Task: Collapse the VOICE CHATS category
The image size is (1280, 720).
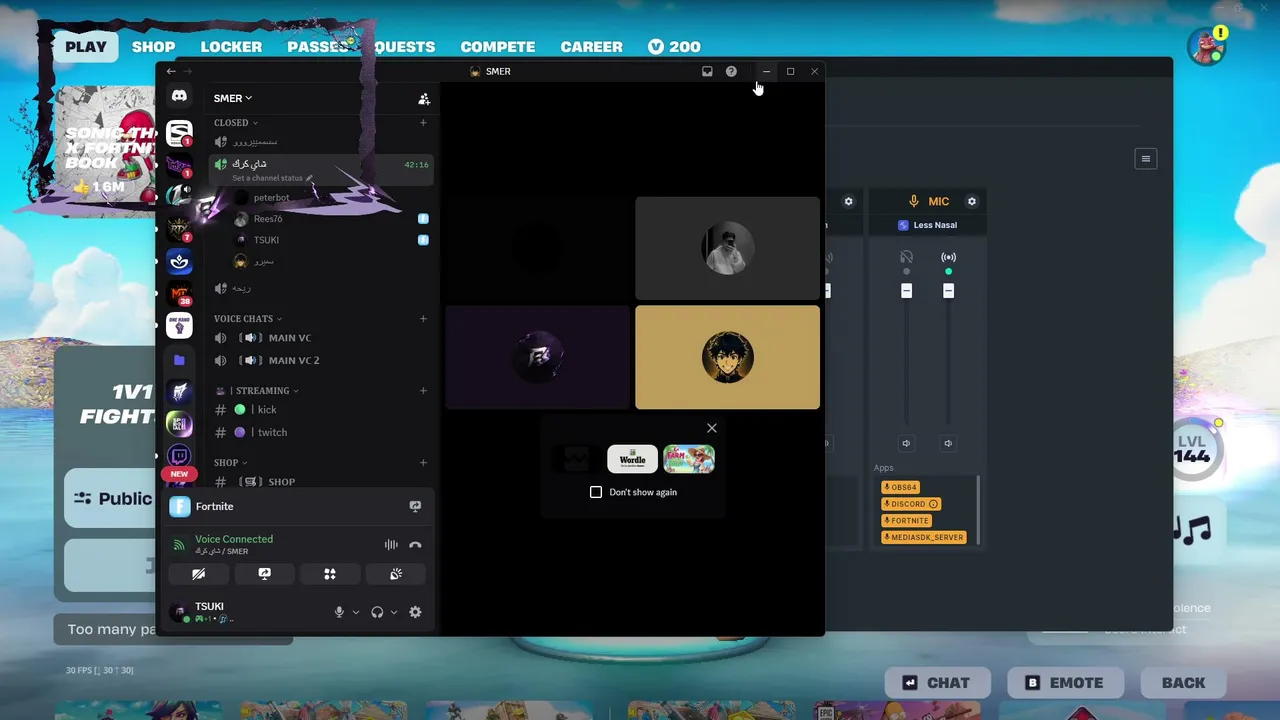Action: point(248,319)
